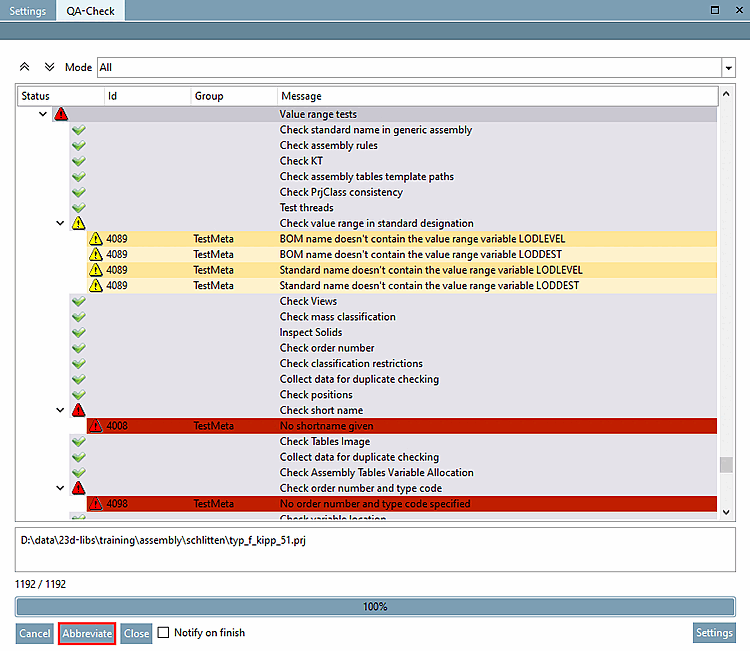The image size is (750, 651).
Task: Click red error icon beside Value range tests
Action: coord(61,114)
